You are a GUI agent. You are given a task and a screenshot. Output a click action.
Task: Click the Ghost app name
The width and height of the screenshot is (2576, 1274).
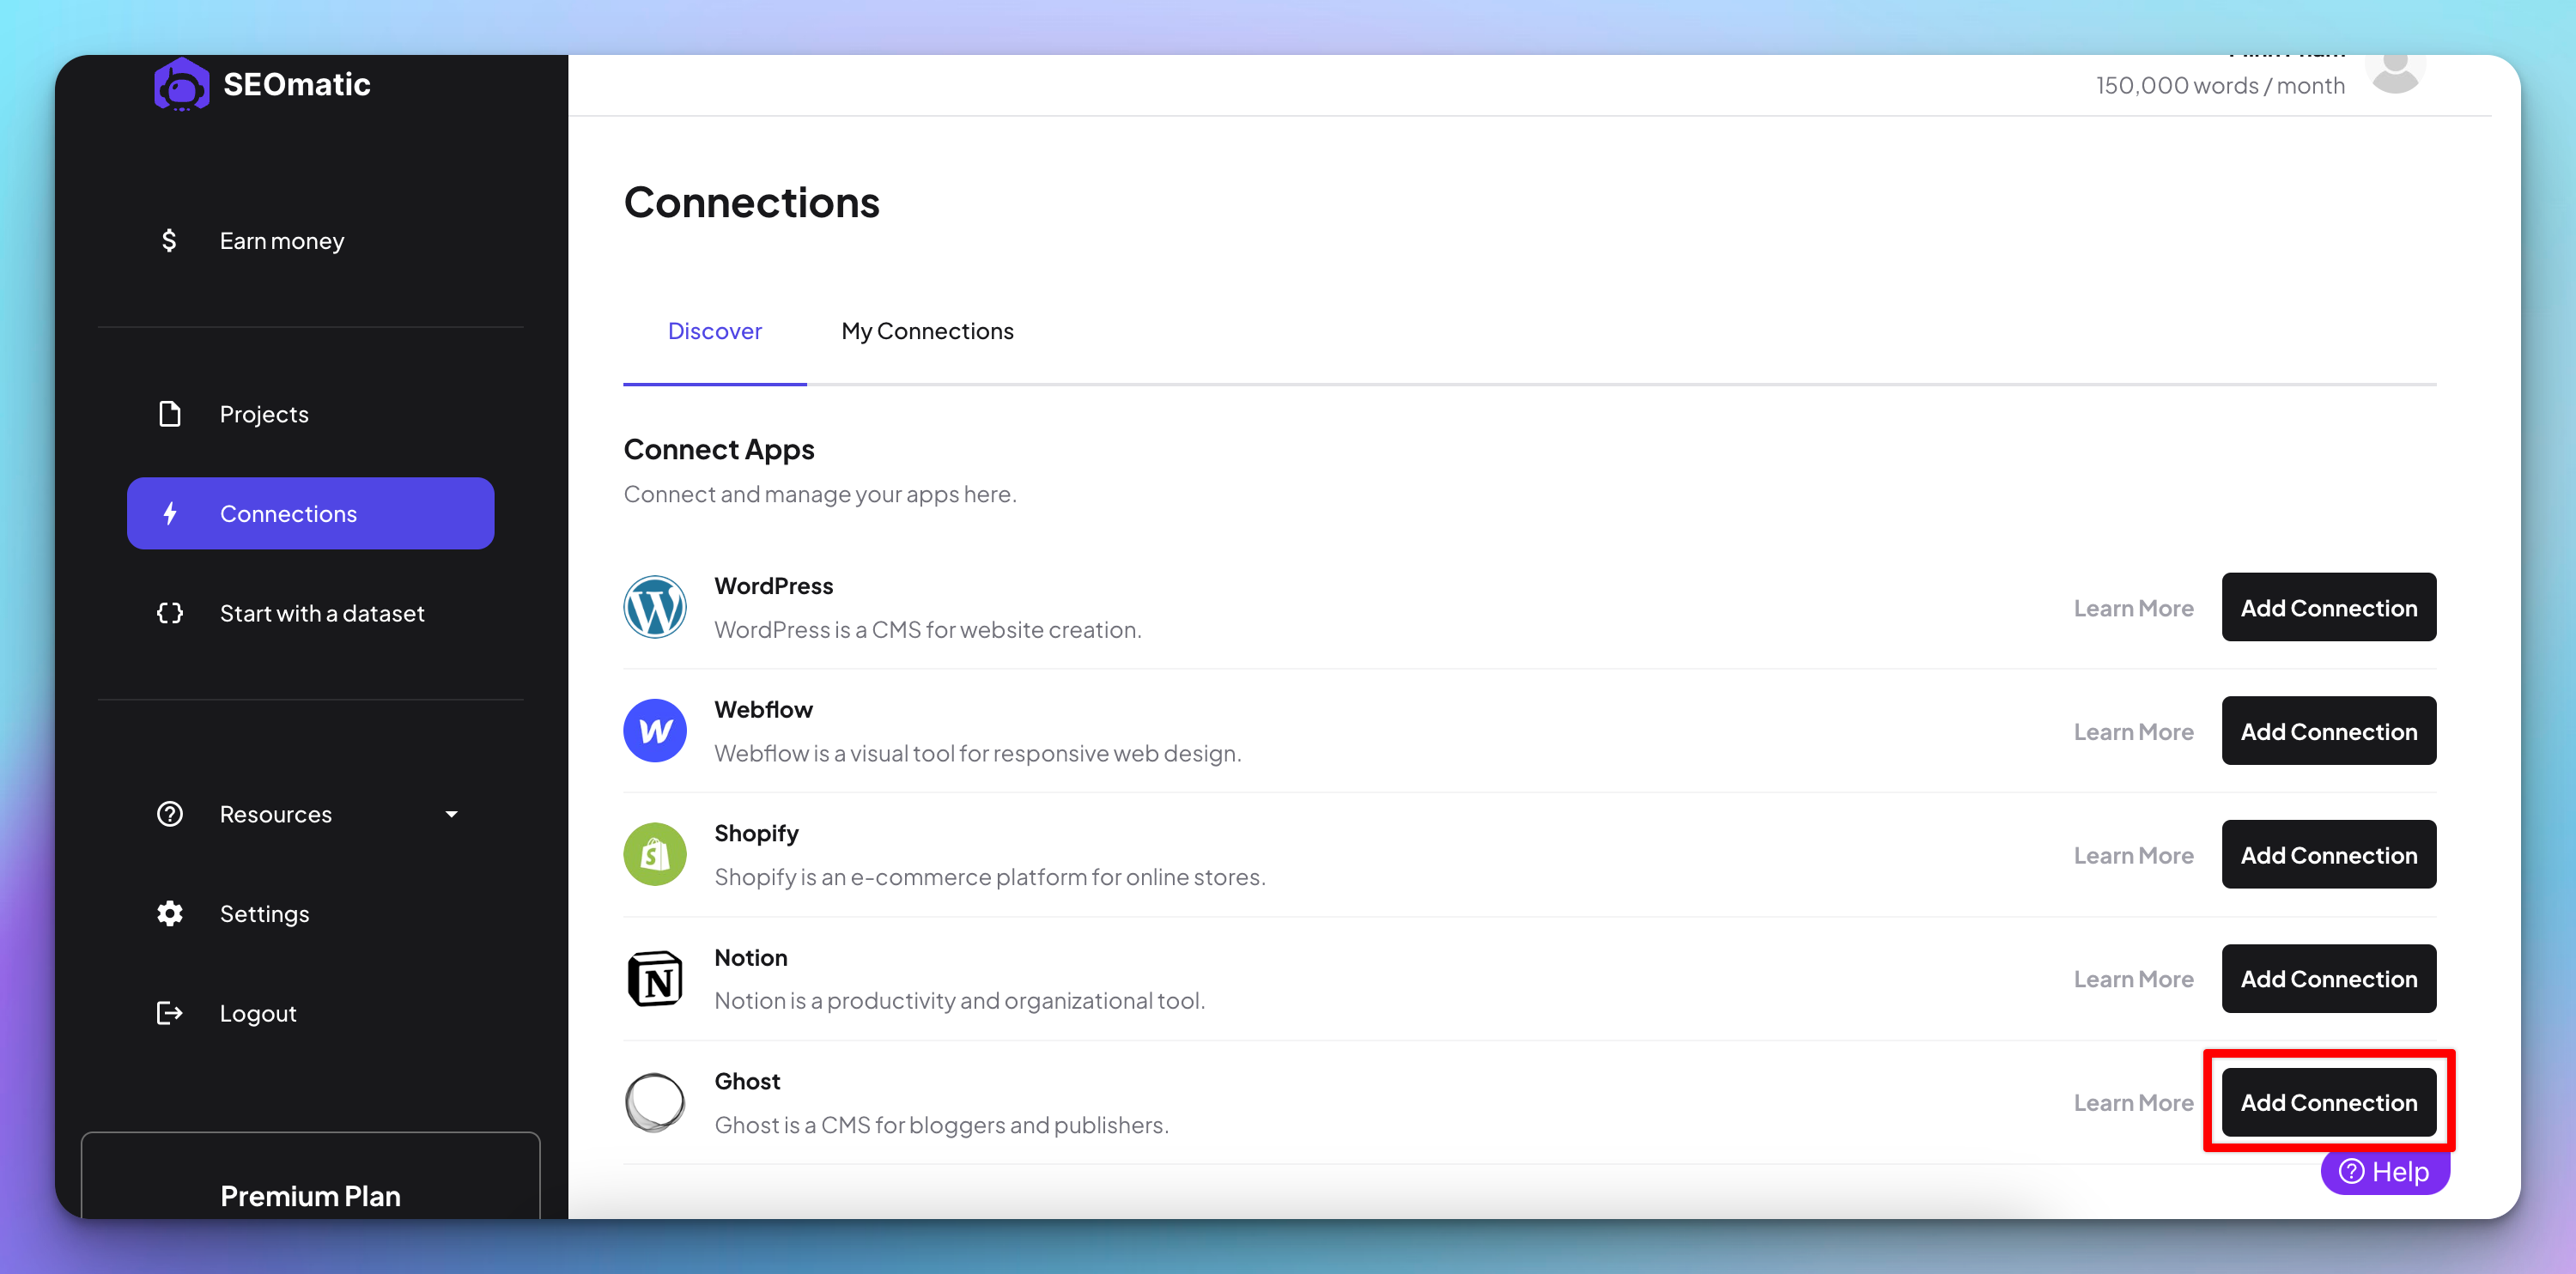click(747, 1082)
